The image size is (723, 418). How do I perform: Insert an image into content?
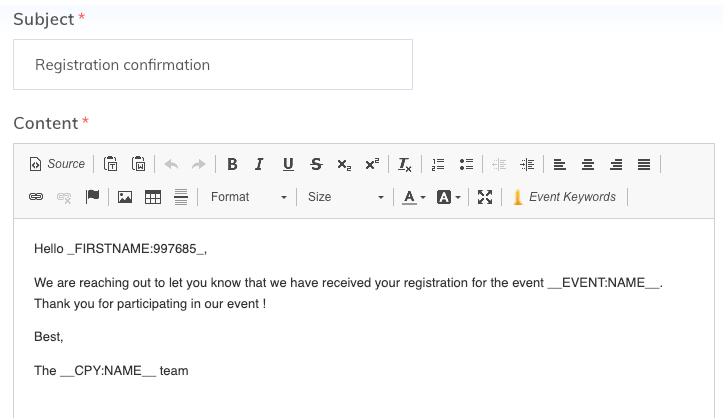pyautogui.click(x=125, y=197)
